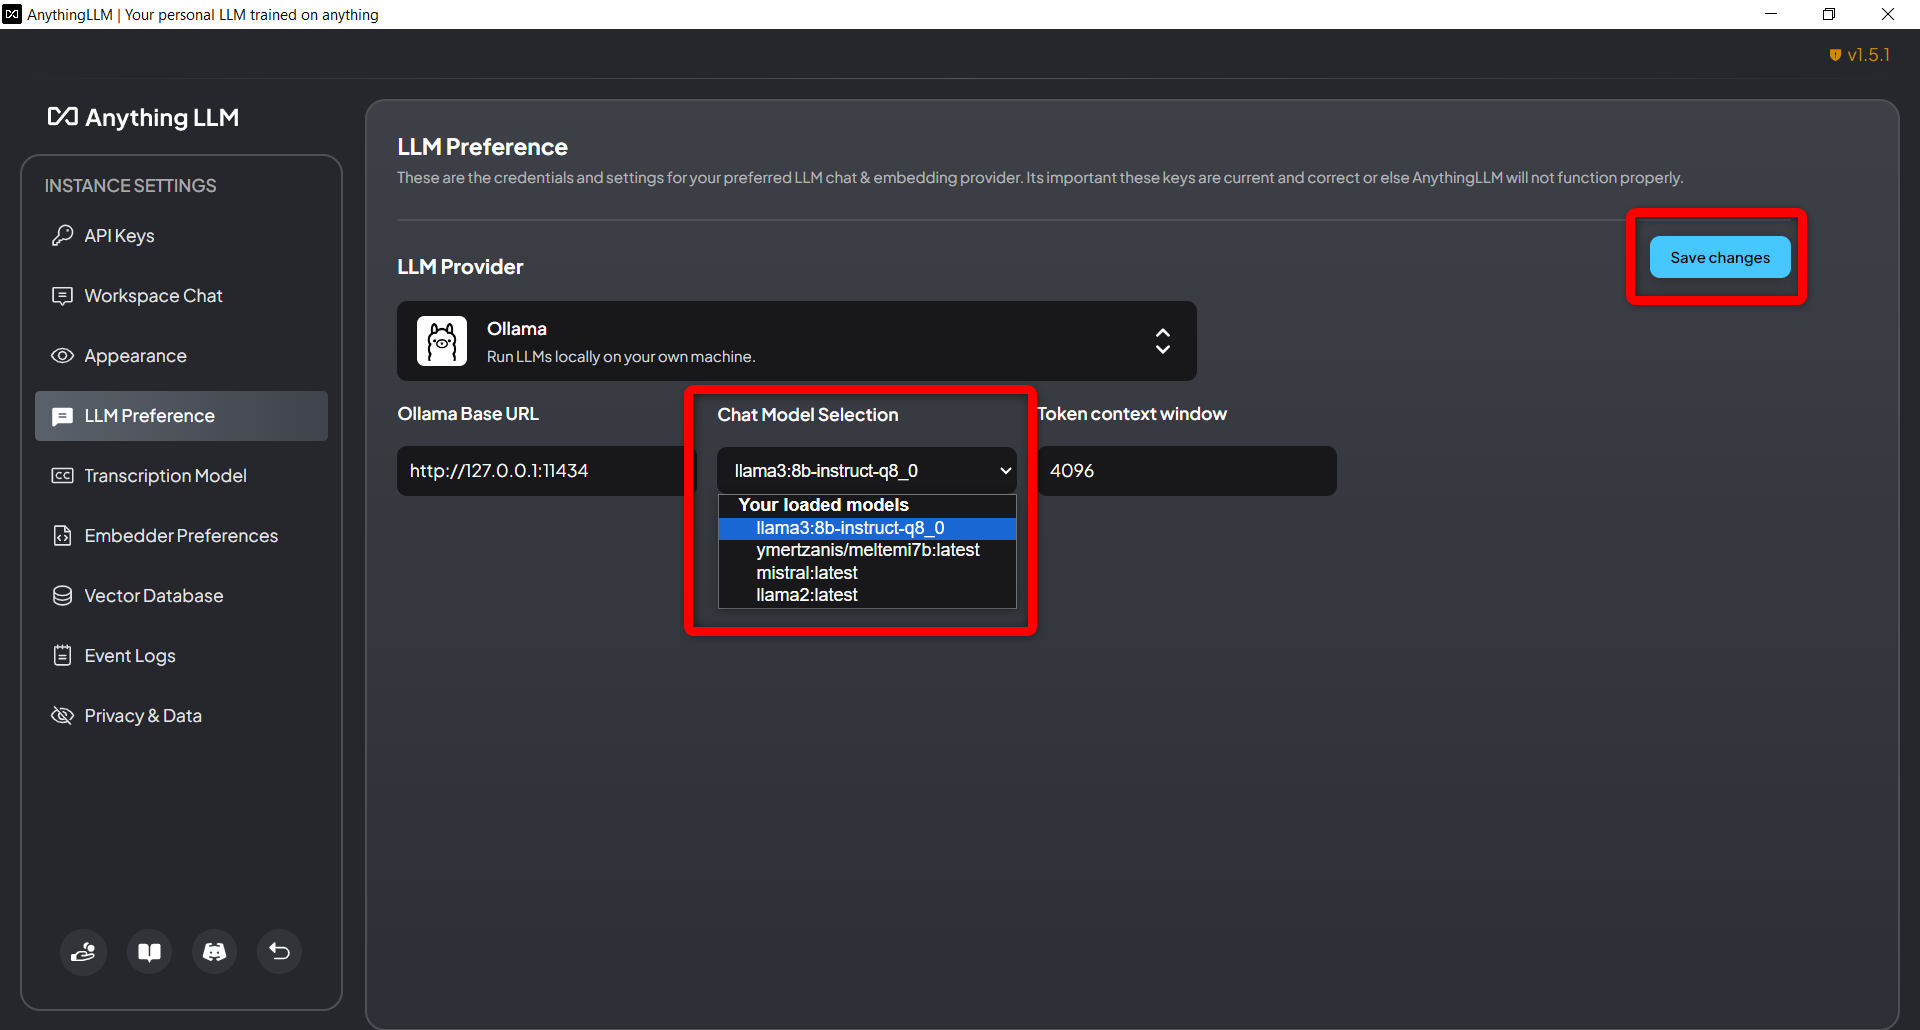The image size is (1920, 1030).
Task: Open Transcription Model settings
Action: click(x=165, y=476)
